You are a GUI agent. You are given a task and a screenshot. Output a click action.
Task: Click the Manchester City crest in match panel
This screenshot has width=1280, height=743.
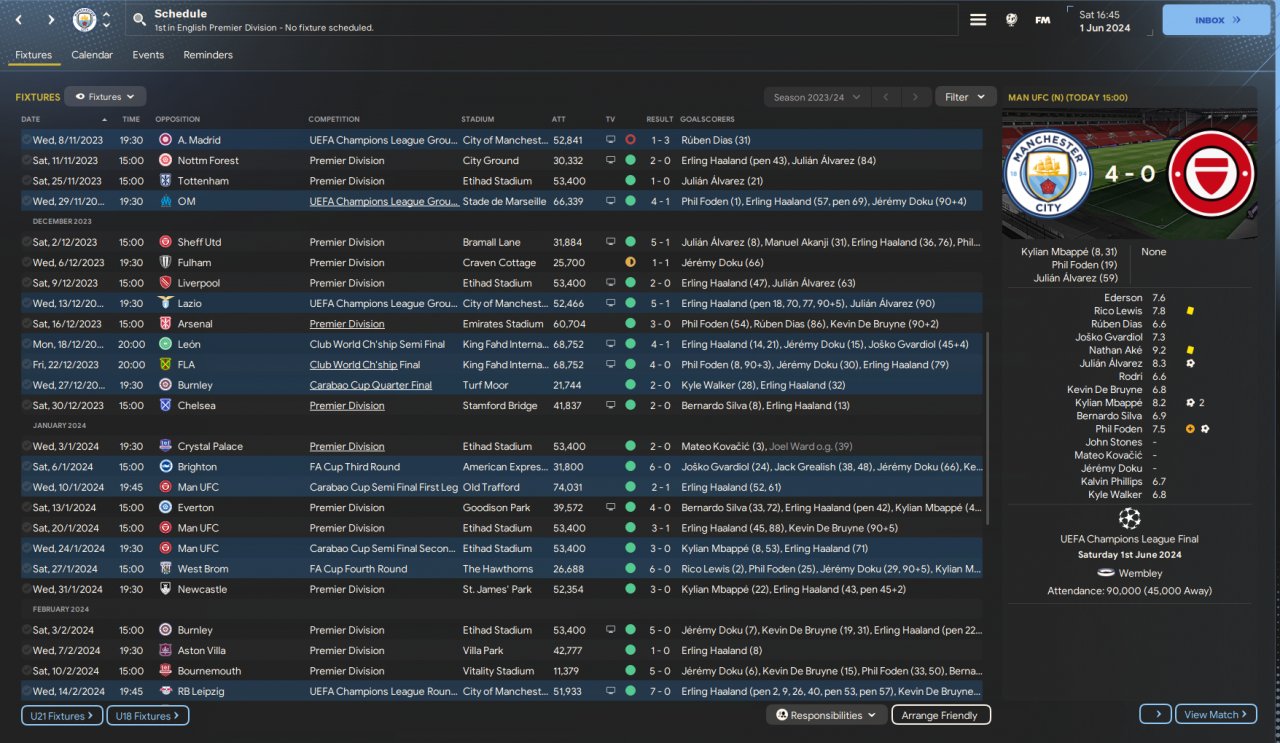pyautogui.click(x=1047, y=173)
